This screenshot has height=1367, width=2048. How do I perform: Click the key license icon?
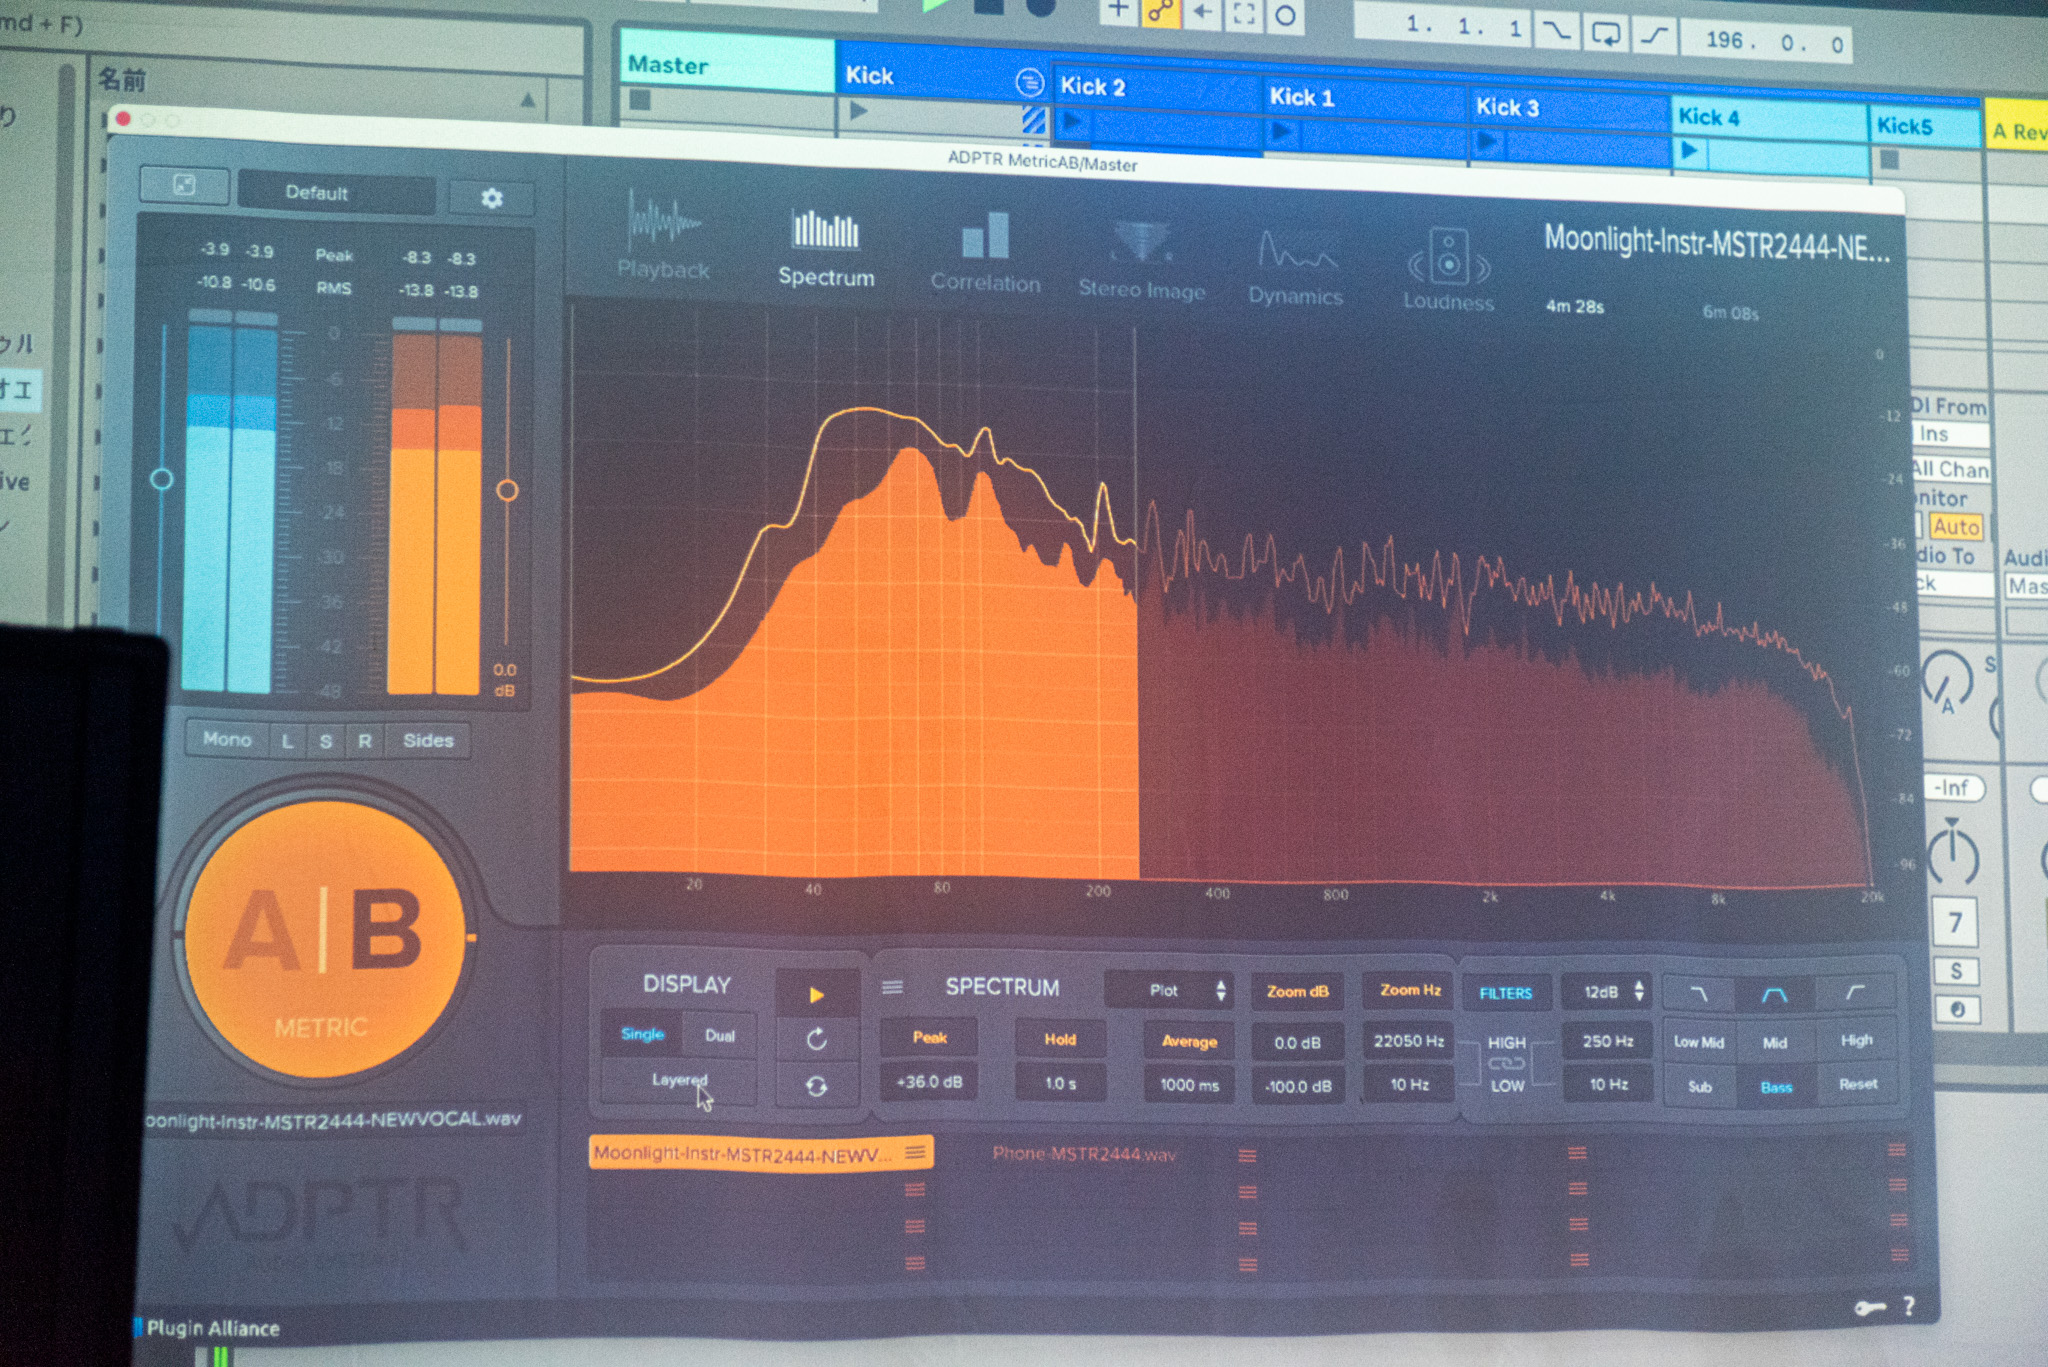coord(1870,1308)
